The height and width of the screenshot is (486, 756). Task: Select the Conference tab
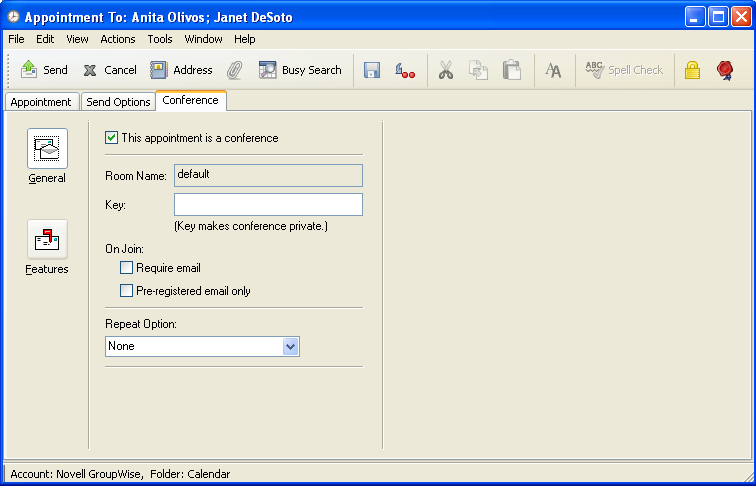click(x=190, y=100)
